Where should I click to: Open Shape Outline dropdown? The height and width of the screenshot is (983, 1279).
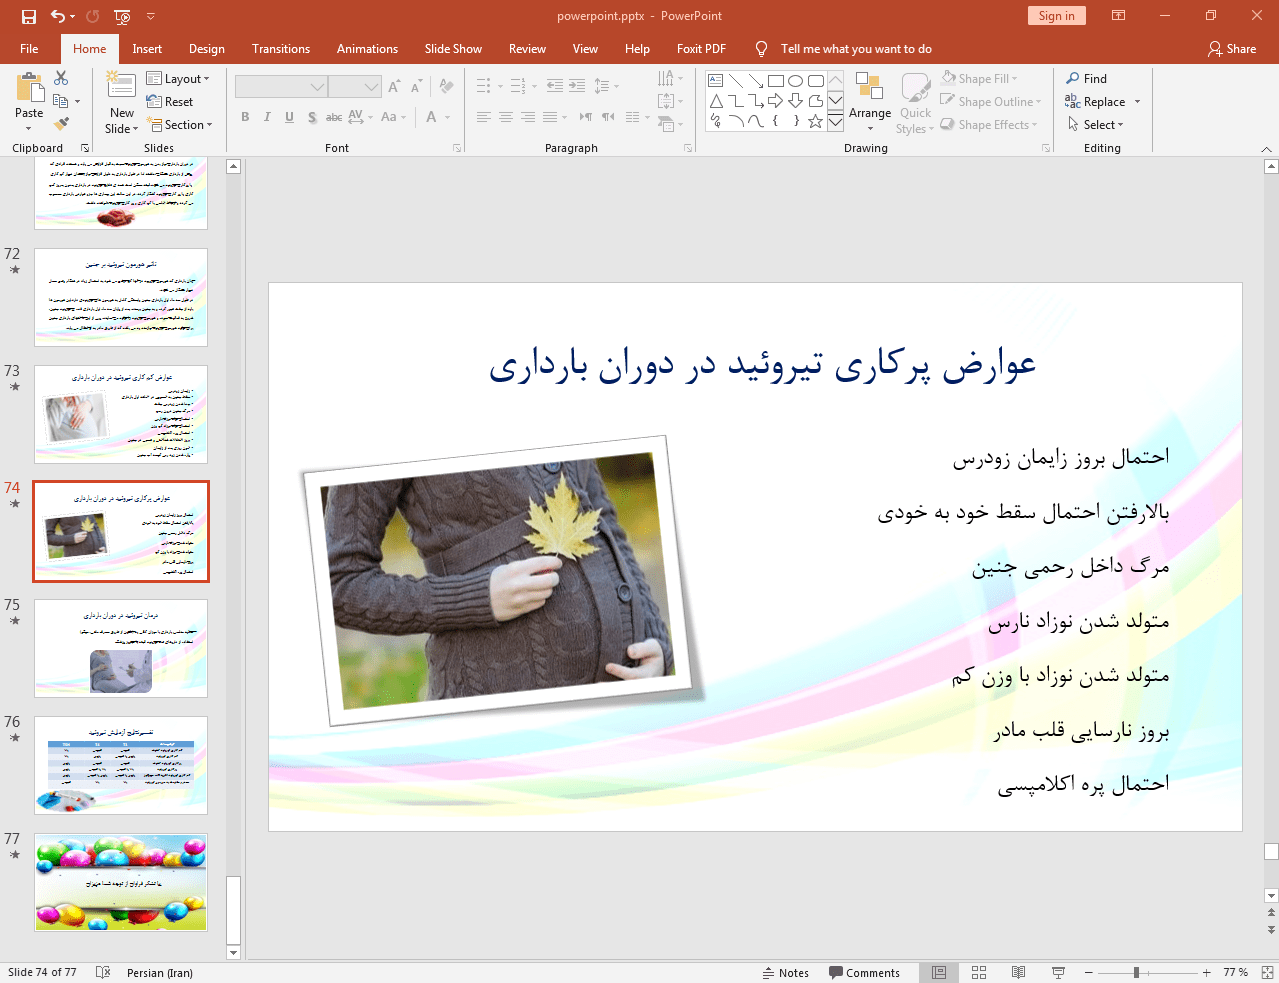[x=992, y=101]
